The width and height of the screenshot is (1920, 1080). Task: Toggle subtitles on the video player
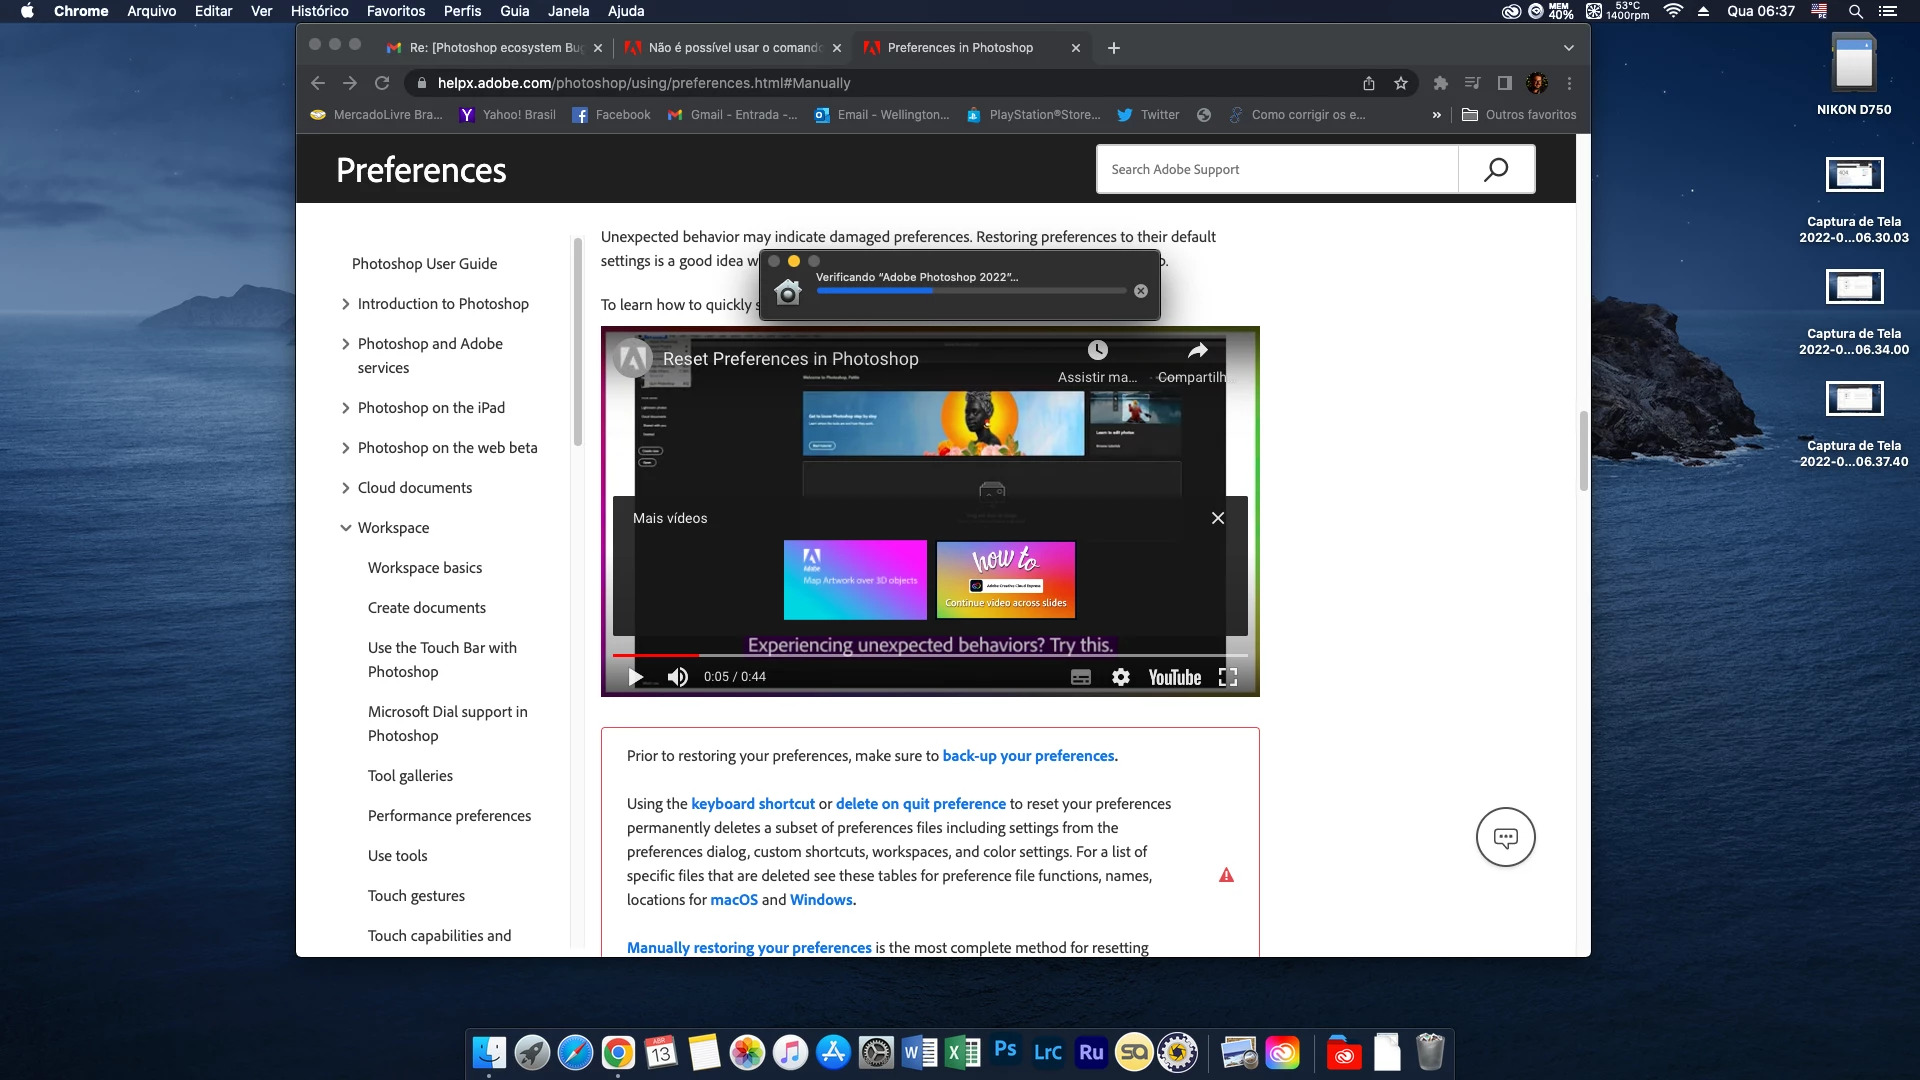[1081, 677]
